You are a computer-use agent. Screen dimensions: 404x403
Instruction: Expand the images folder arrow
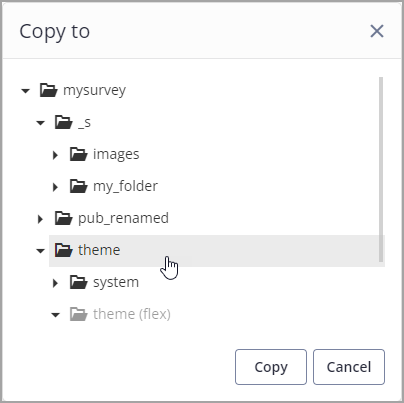click(56, 155)
